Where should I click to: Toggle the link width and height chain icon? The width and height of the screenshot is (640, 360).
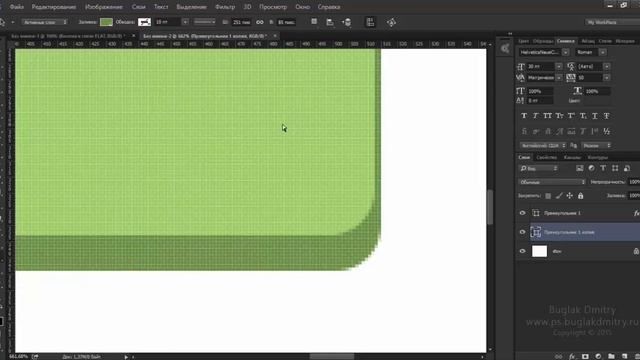click(x=260, y=22)
